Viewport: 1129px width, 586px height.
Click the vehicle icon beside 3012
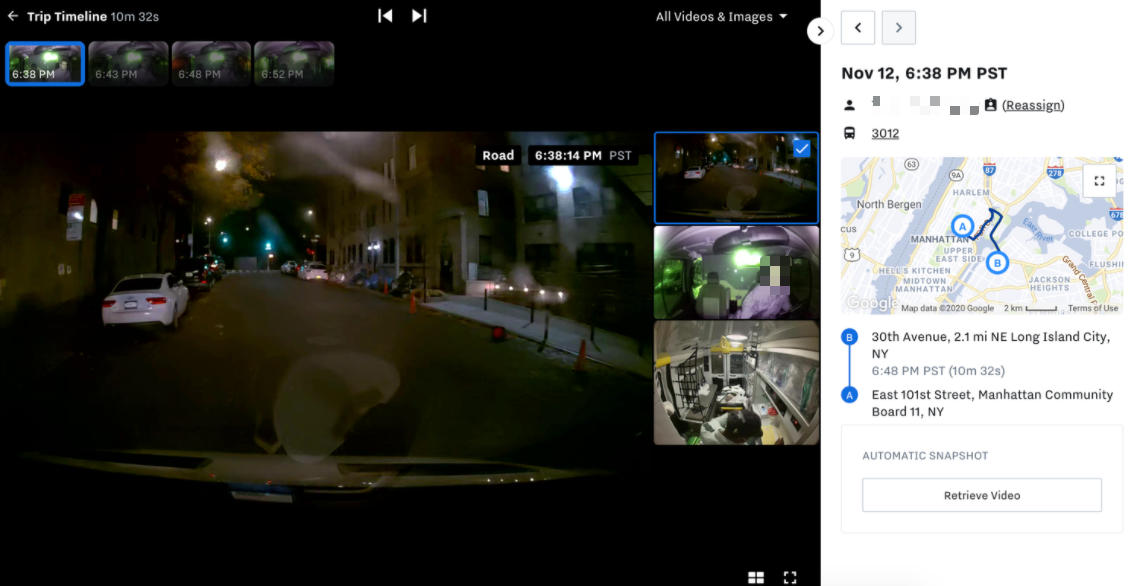click(x=851, y=132)
